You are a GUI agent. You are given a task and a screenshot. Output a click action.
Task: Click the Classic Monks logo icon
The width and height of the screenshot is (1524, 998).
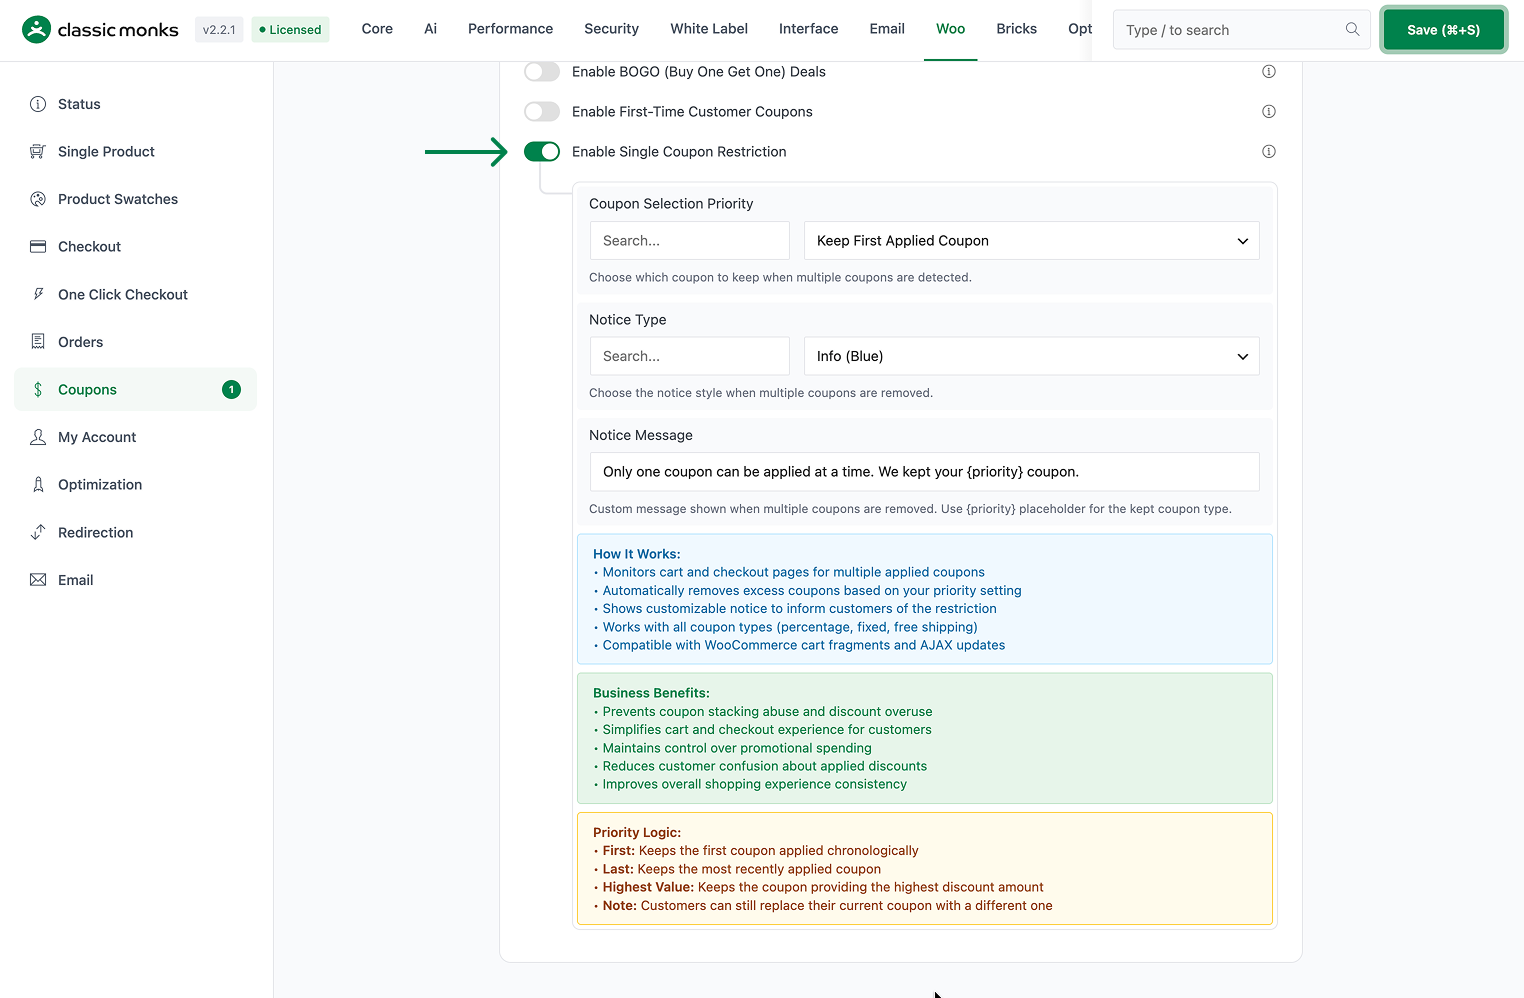pos(37,29)
